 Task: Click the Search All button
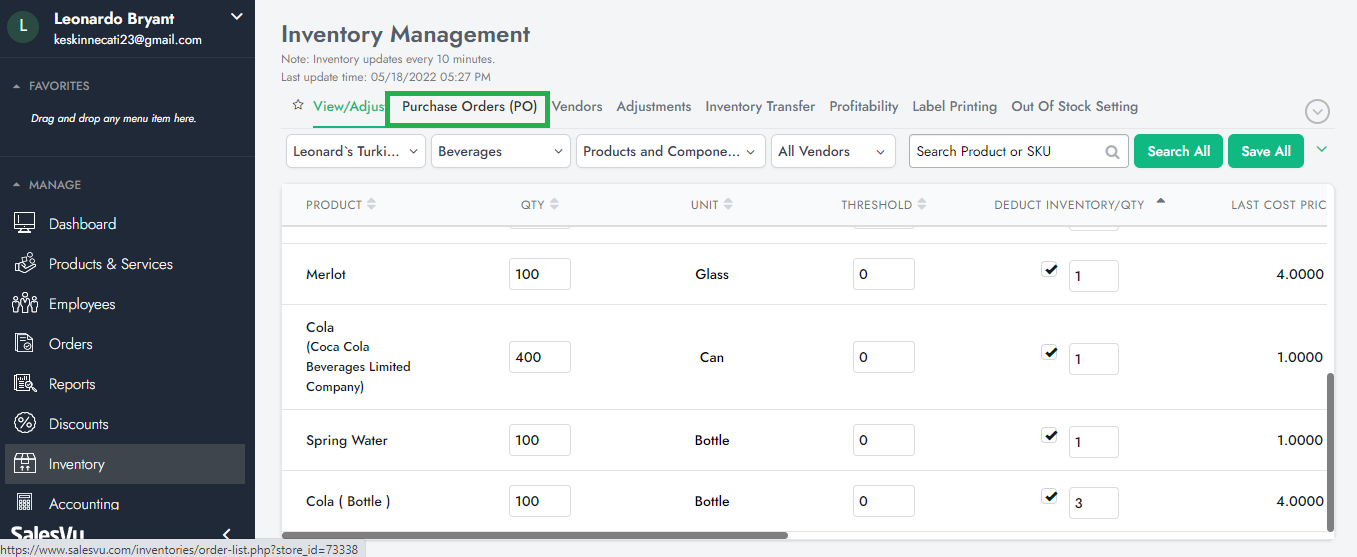(x=1178, y=151)
